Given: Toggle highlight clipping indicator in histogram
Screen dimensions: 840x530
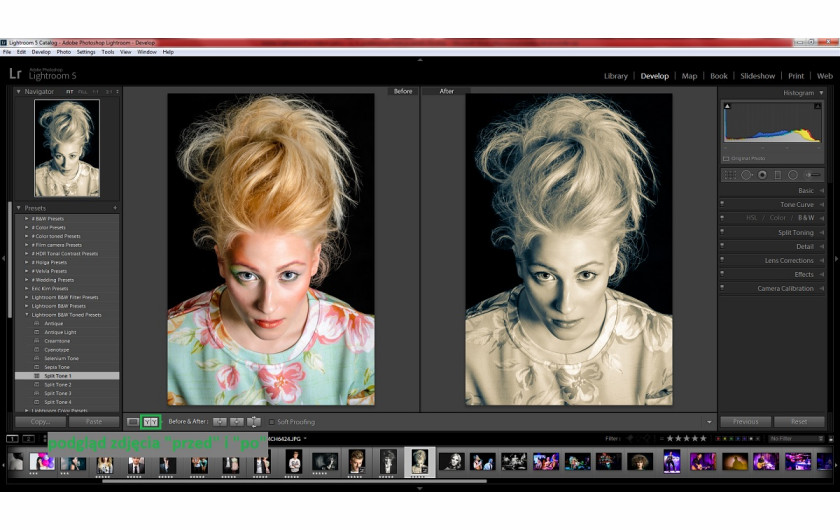Looking at the screenshot, I should (818, 106).
